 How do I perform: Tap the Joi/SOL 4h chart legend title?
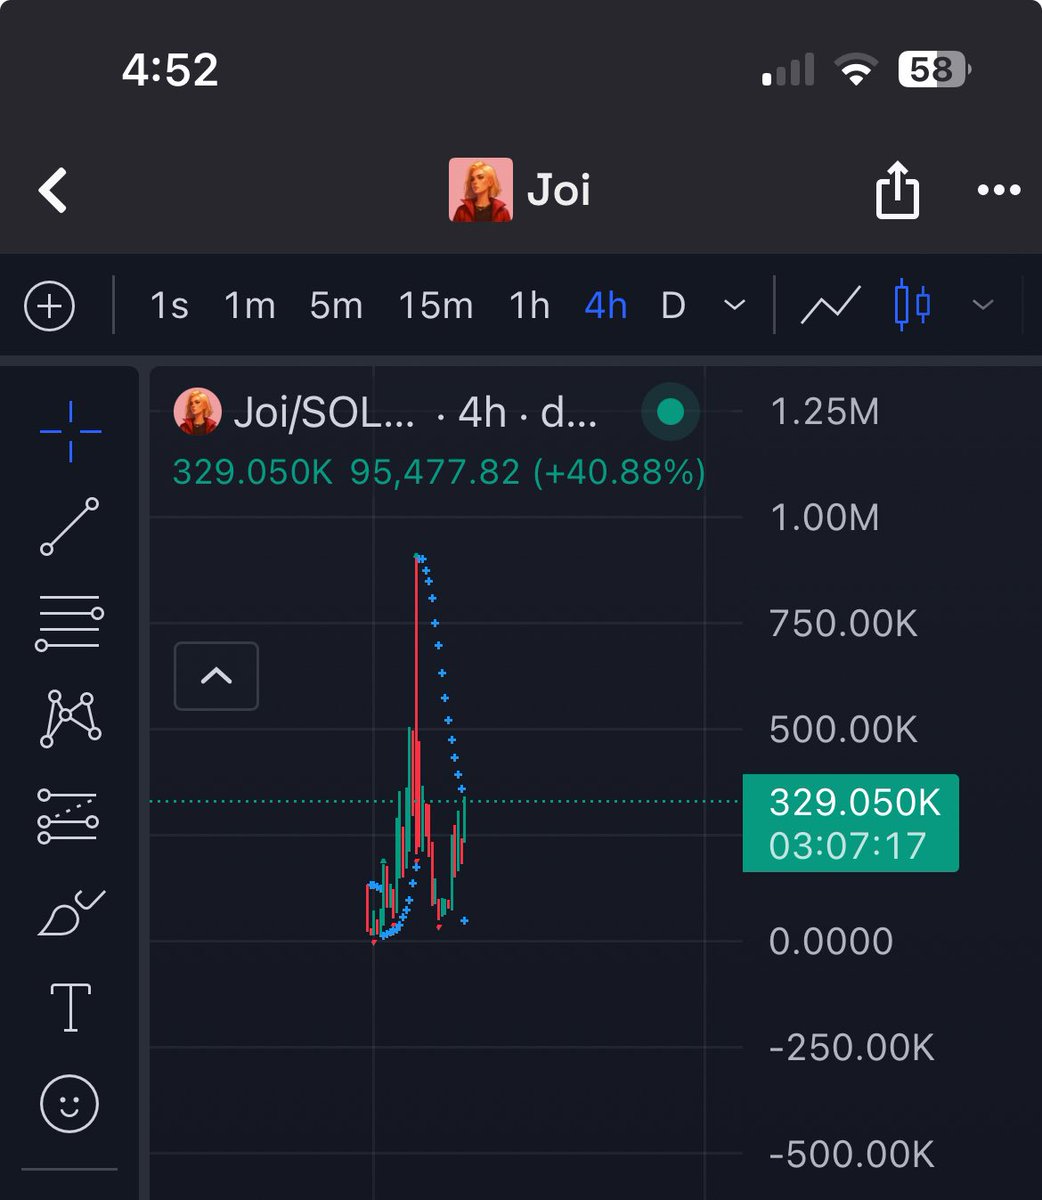[414, 412]
